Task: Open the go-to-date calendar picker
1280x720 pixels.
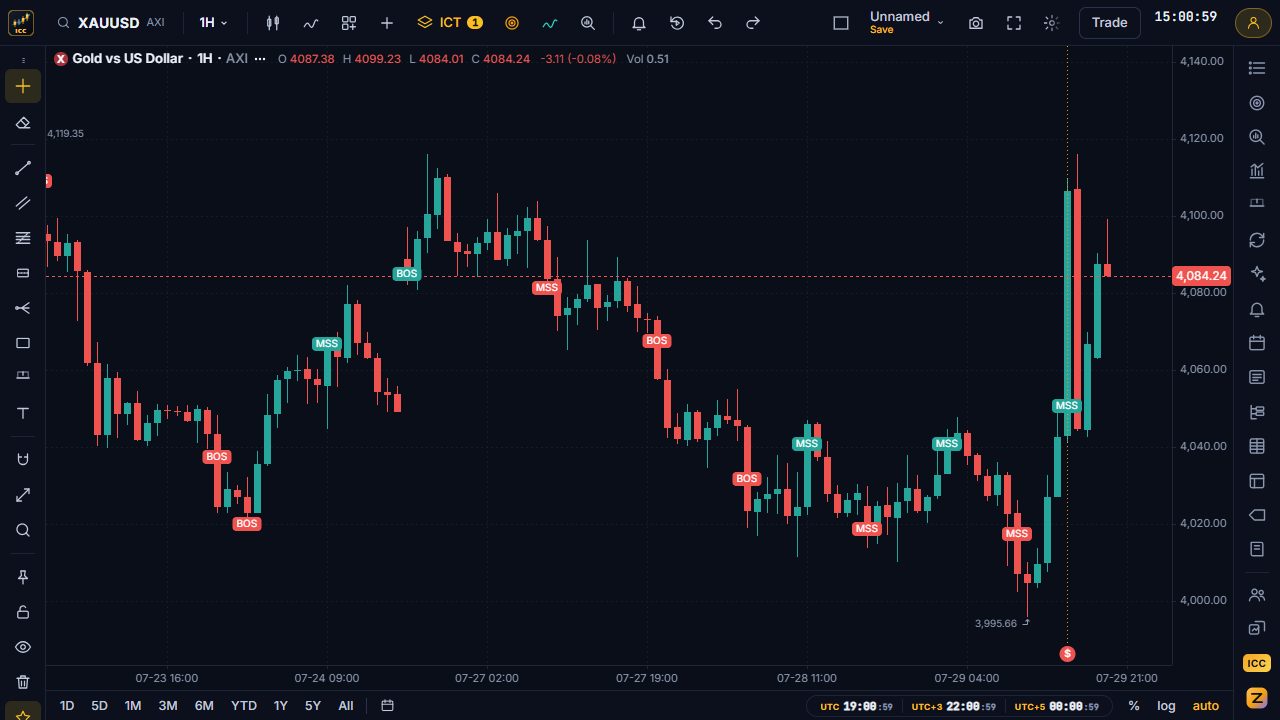Action: 388,705
